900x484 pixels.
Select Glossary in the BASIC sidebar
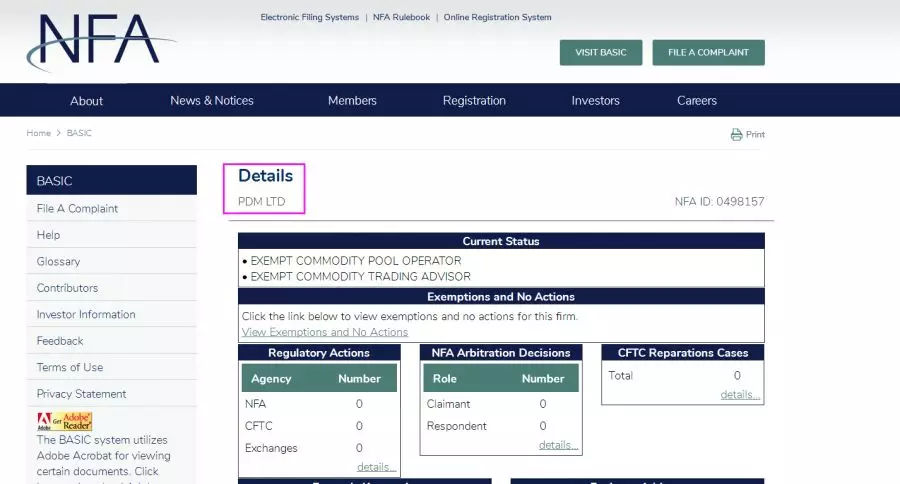tap(58, 262)
